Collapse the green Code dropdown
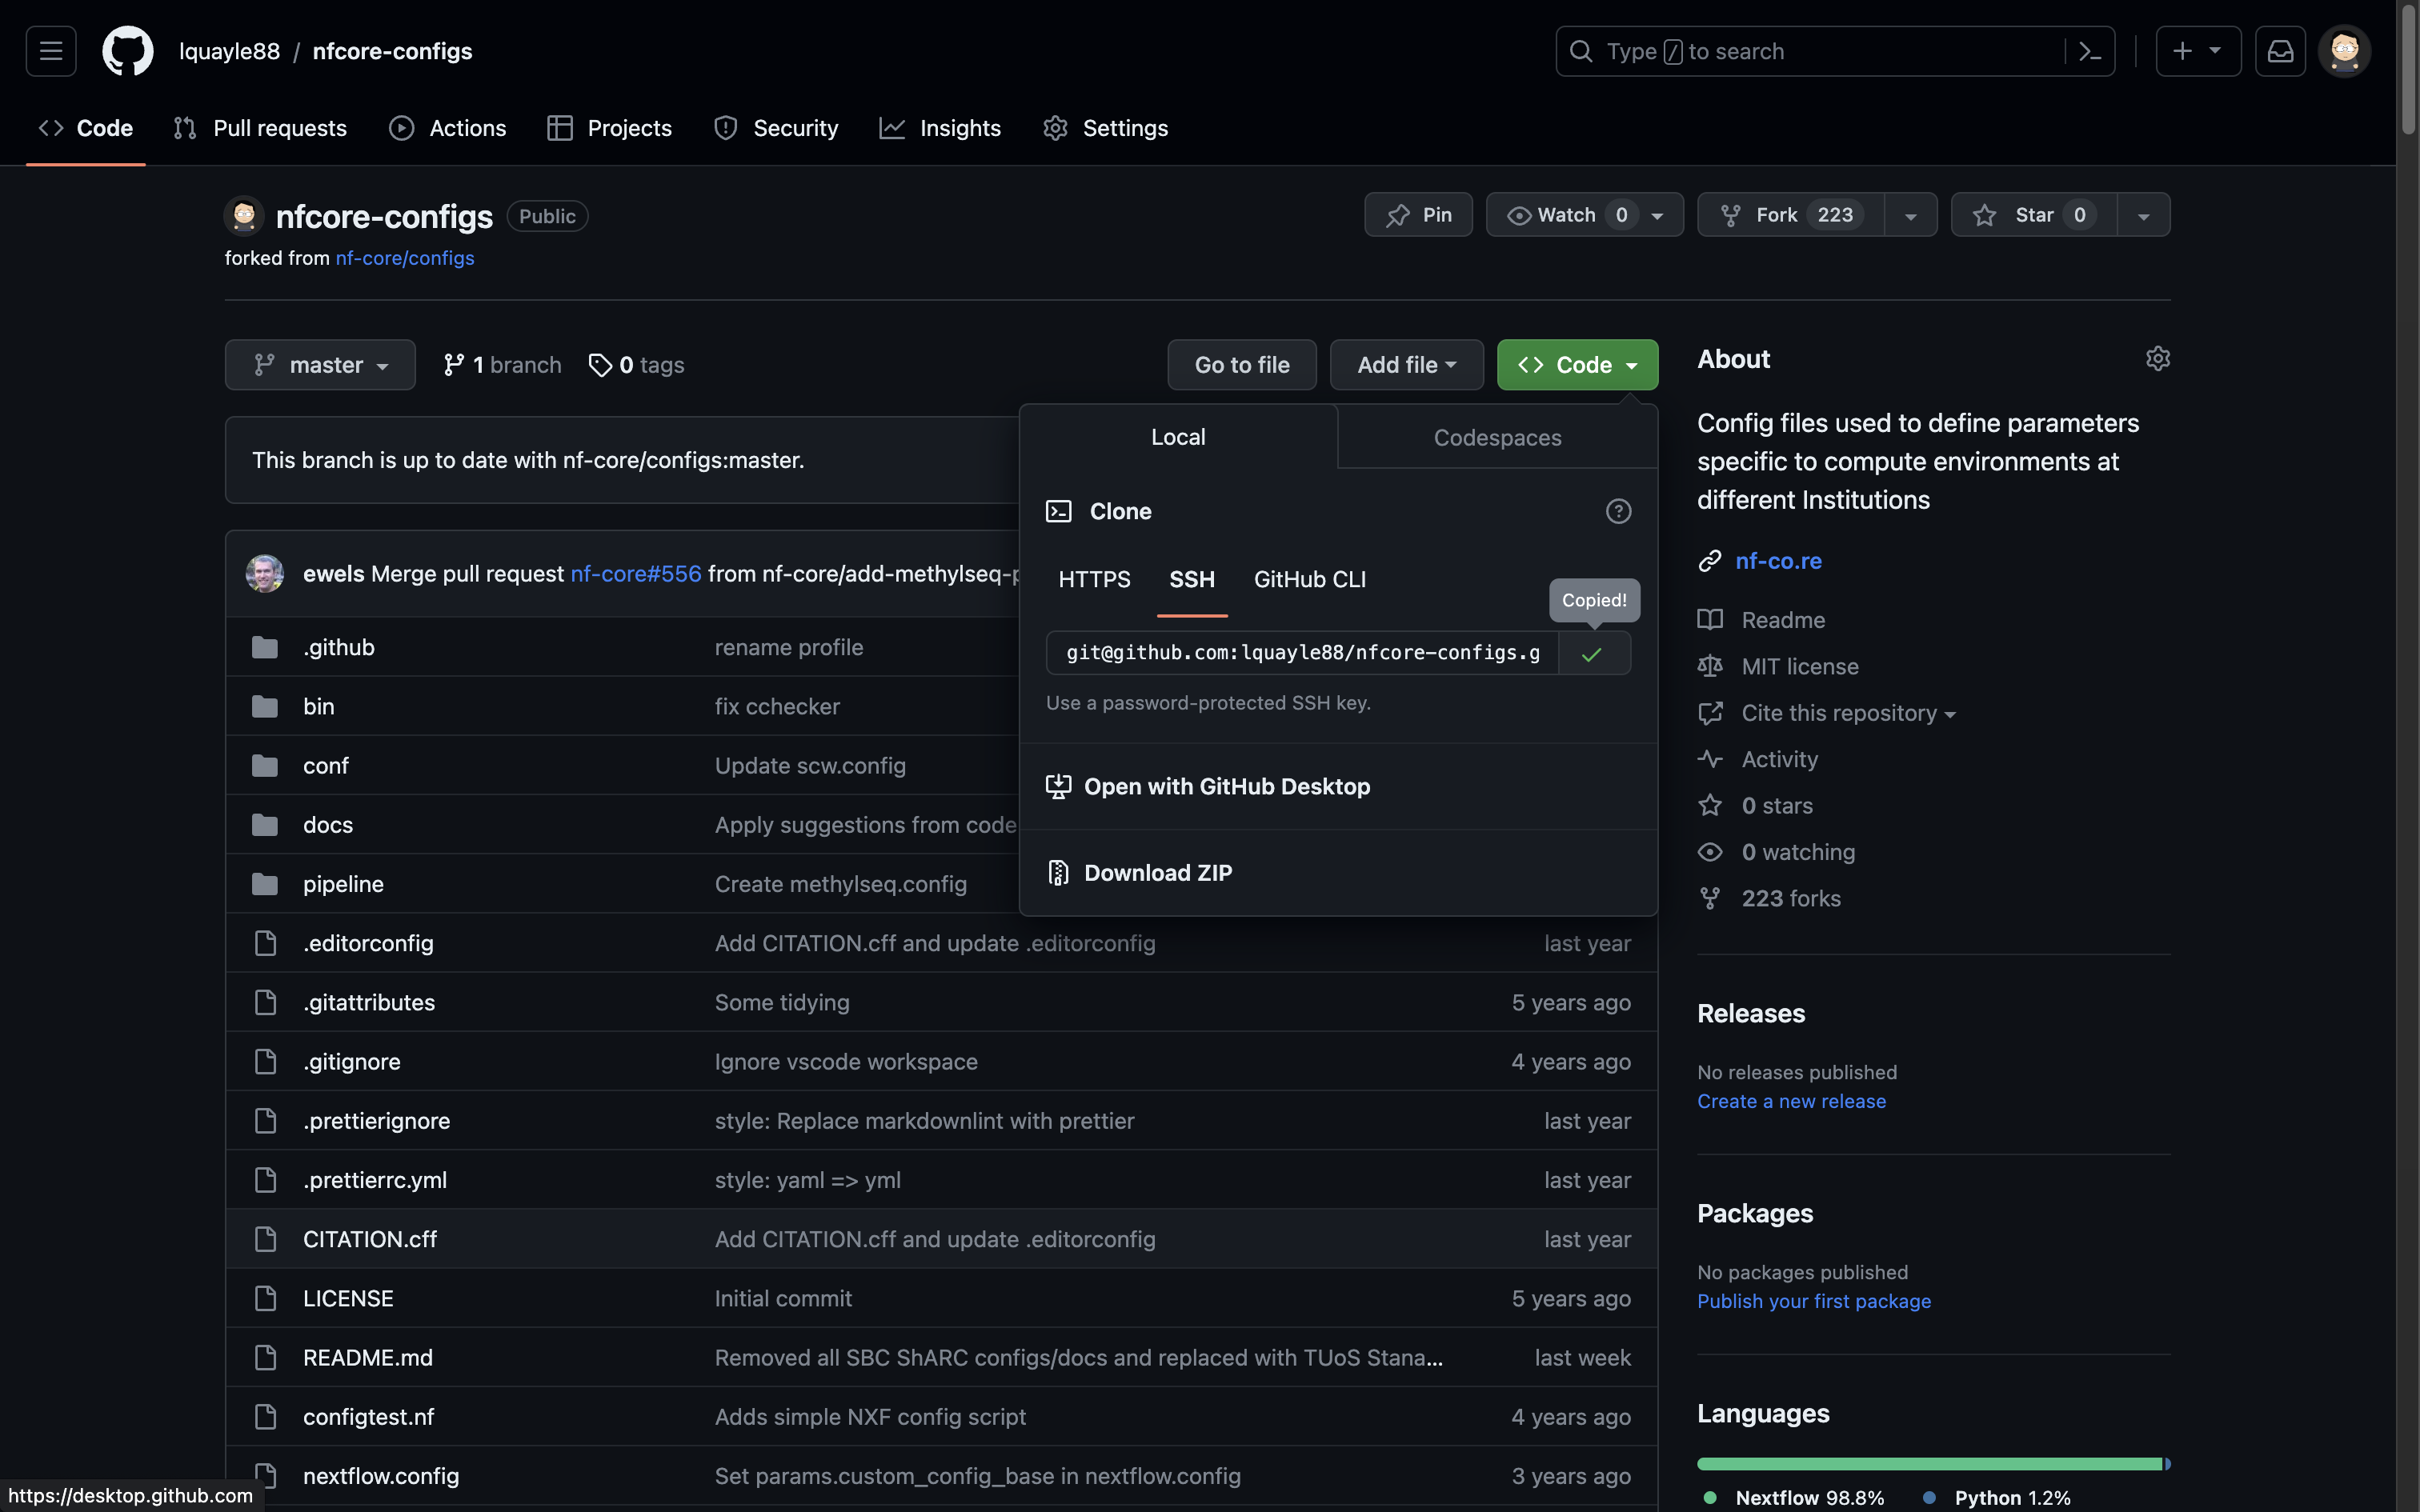Image resolution: width=2420 pixels, height=1512 pixels. click(x=1577, y=365)
